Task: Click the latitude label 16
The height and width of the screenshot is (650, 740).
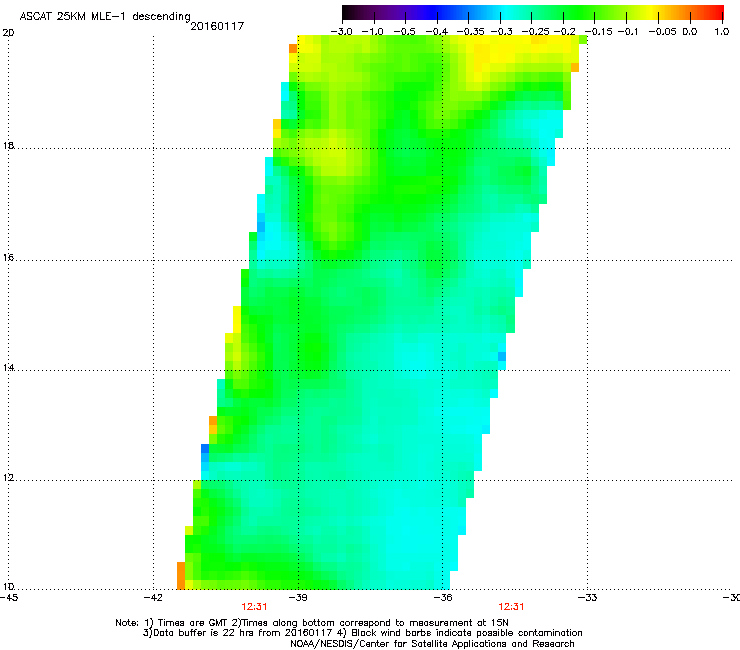Action: point(8,258)
